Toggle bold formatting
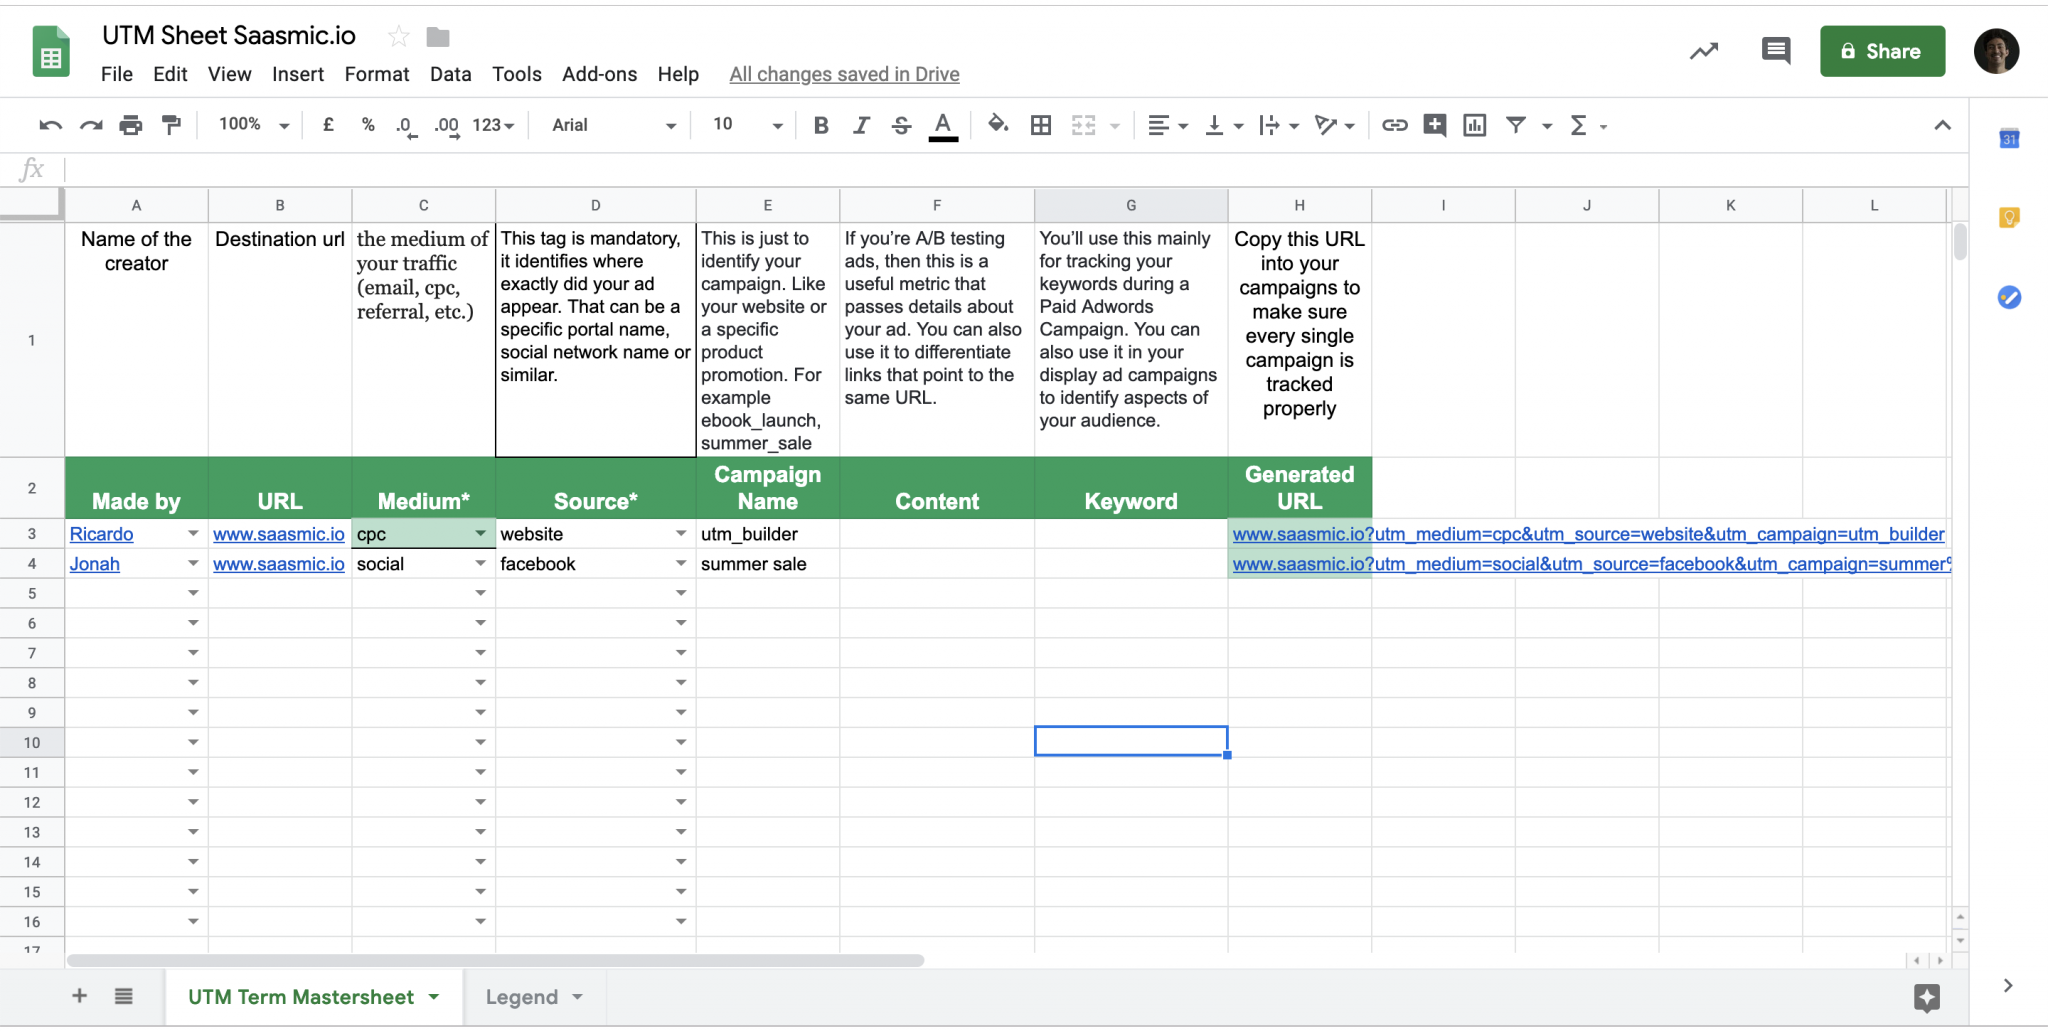Viewport: 2048px width, 1031px height. (x=820, y=125)
